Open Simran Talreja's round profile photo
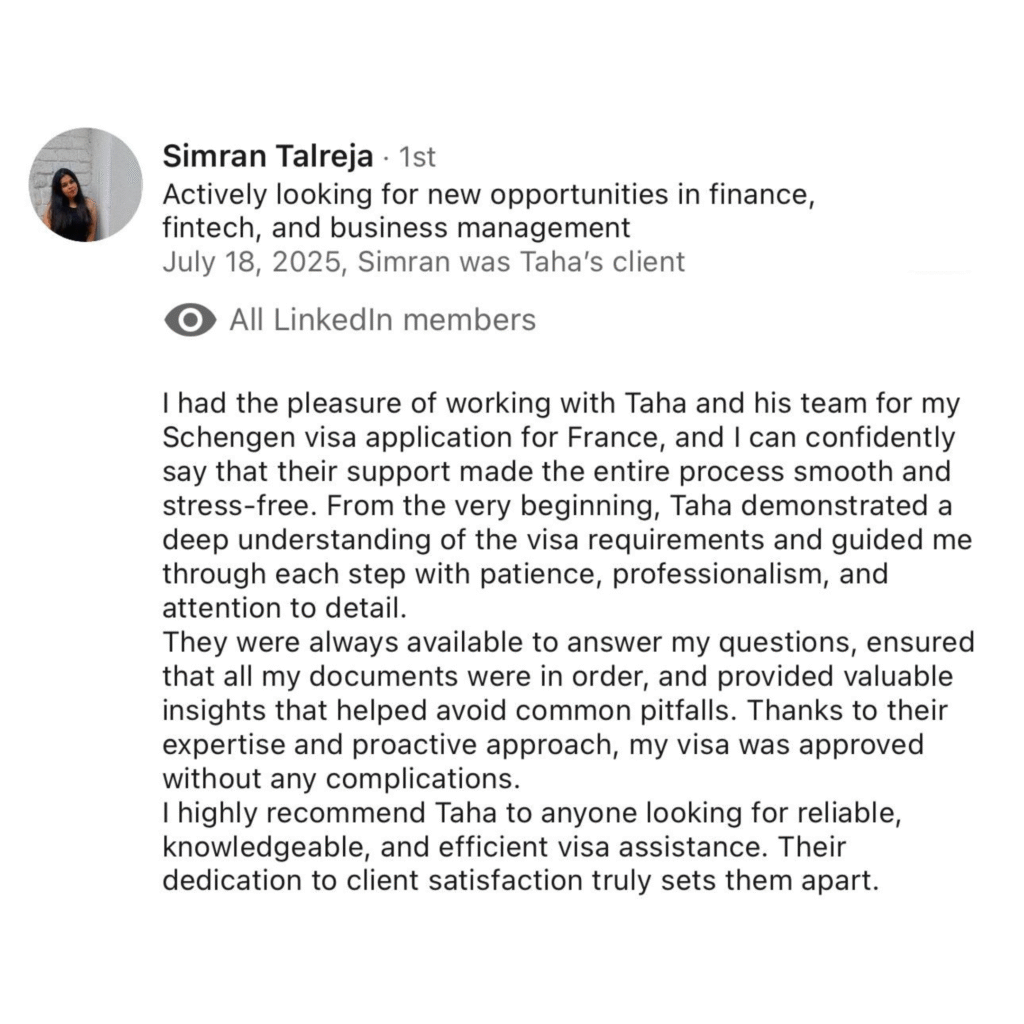1024x1024 pixels. (86, 185)
